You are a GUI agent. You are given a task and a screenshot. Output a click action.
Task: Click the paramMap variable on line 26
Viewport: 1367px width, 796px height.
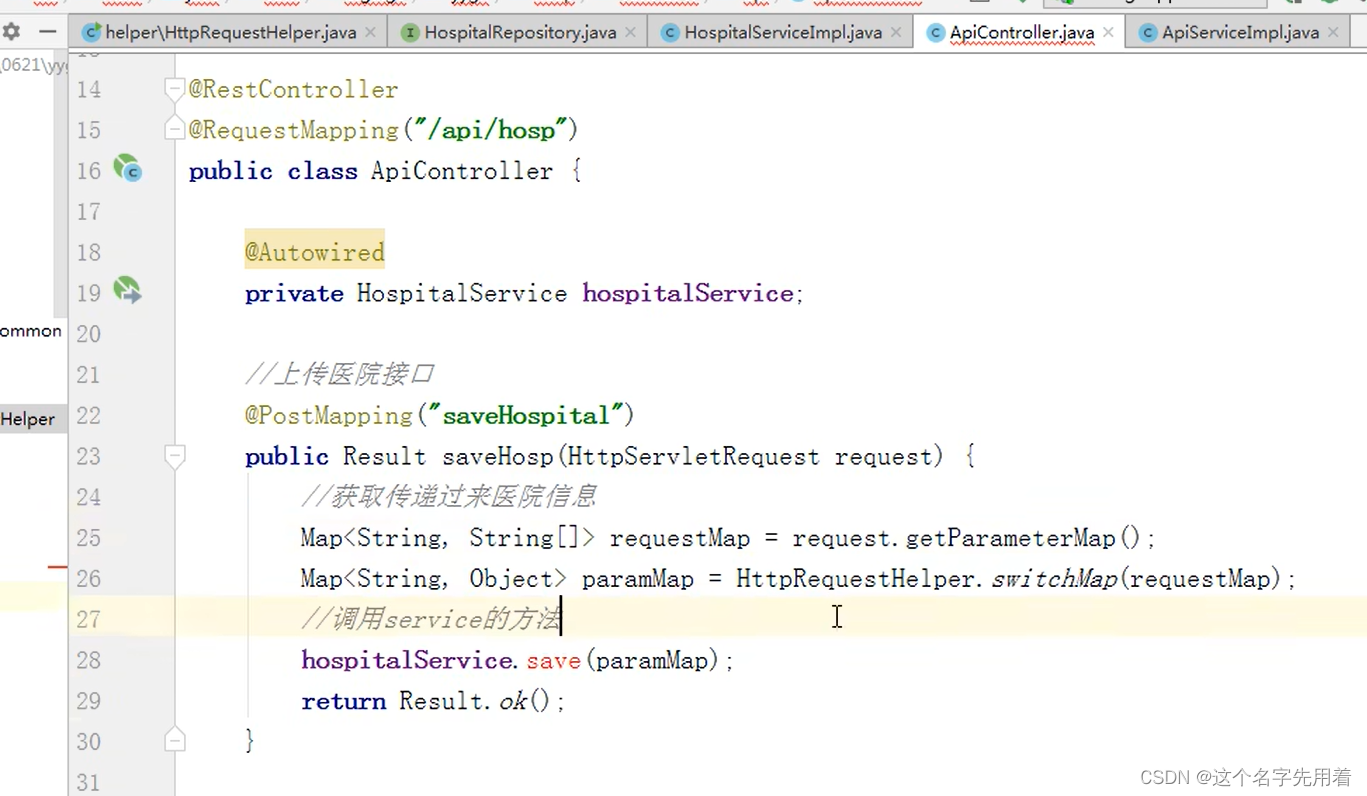pyautogui.click(x=637, y=579)
